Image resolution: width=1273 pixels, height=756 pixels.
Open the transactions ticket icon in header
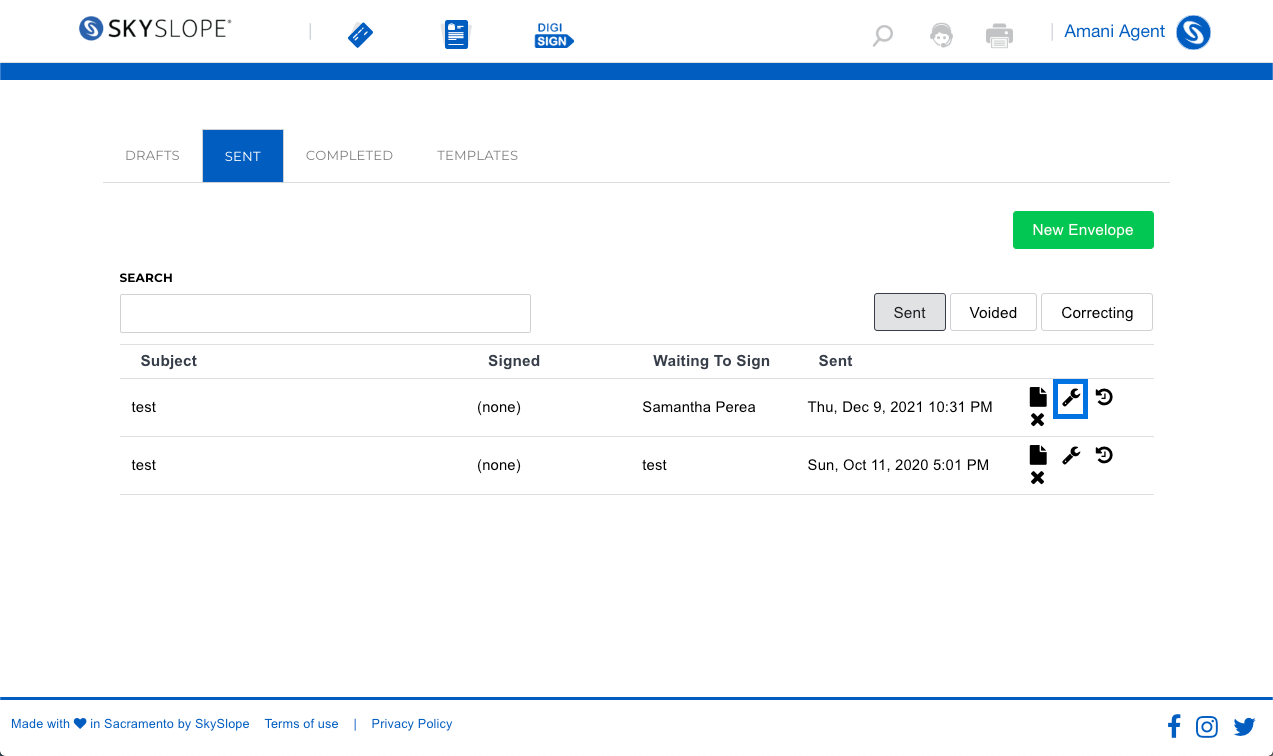pos(360,36)
